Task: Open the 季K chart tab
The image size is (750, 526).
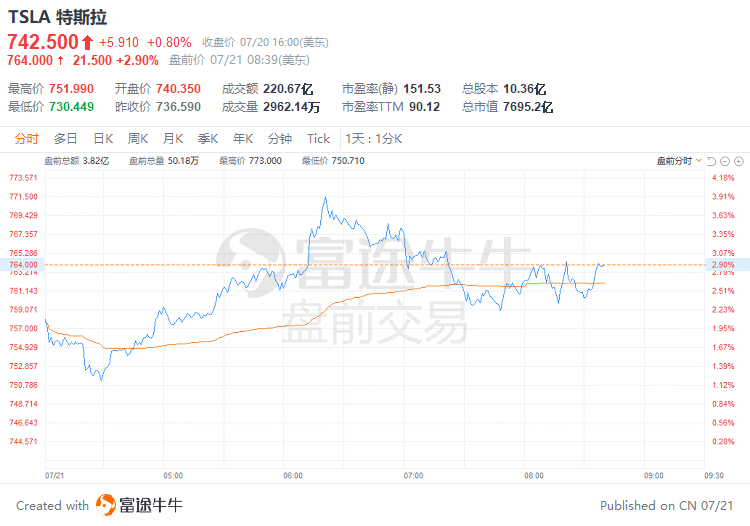Action: 208,139
